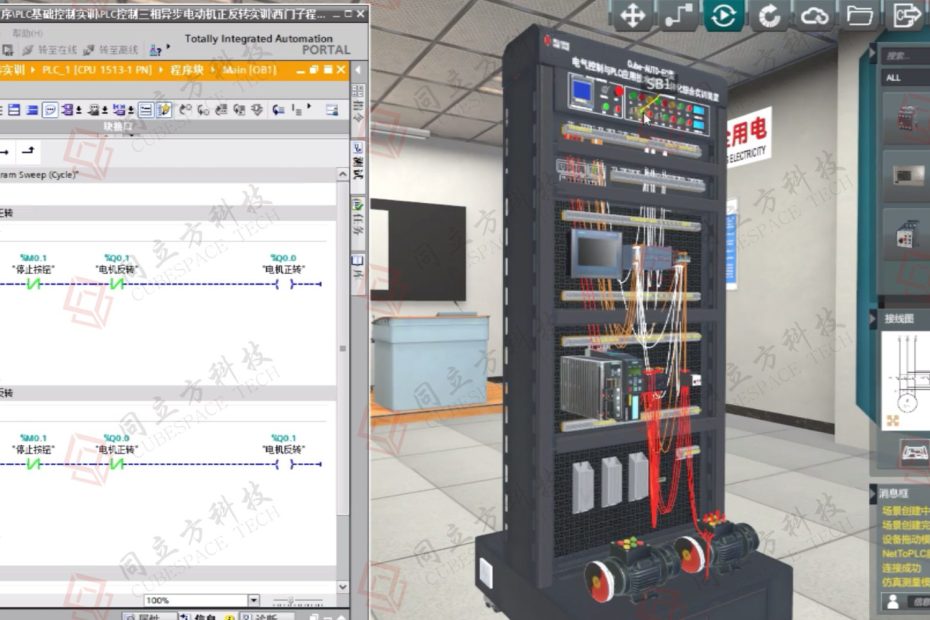Click the 转至在线 go online button
Image resolution: width=930 pixels, height=620 pixels.
pyautogui.click(x=50, y=50)
